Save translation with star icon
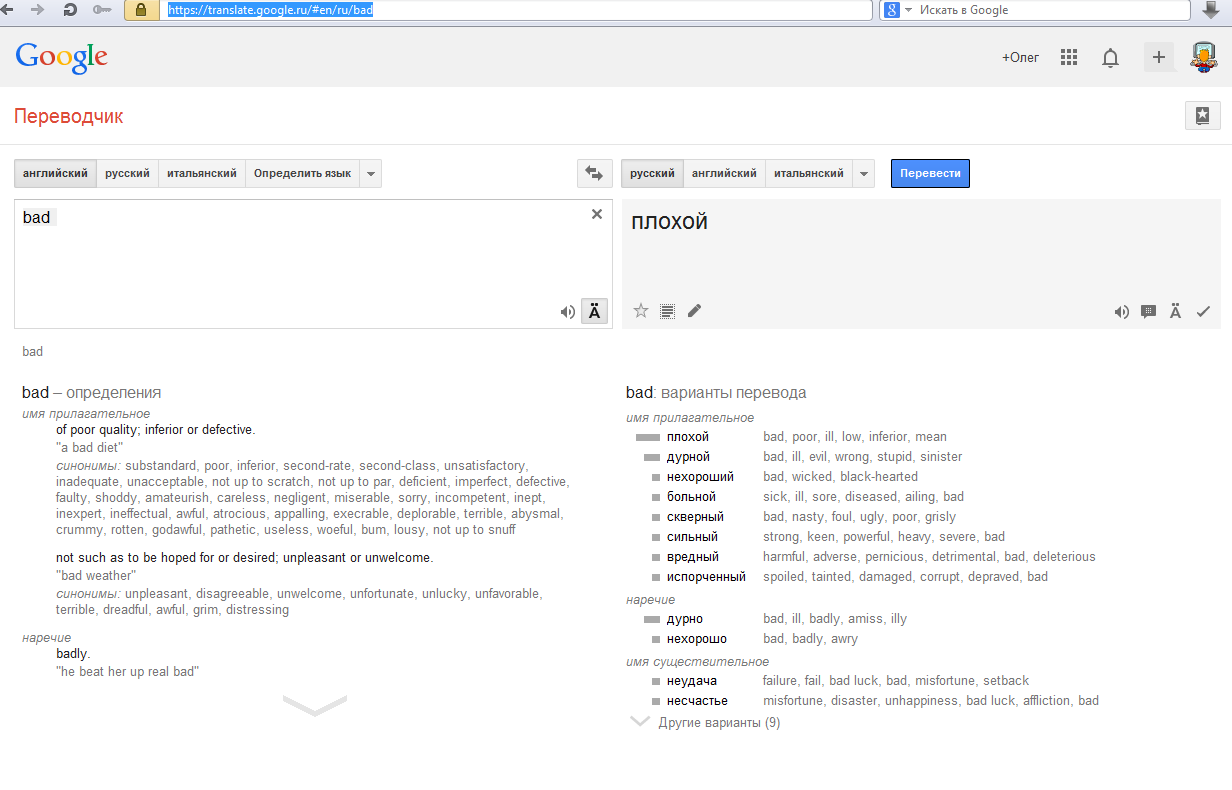The height and width of the screenshot is (790, 1232). 641,311
